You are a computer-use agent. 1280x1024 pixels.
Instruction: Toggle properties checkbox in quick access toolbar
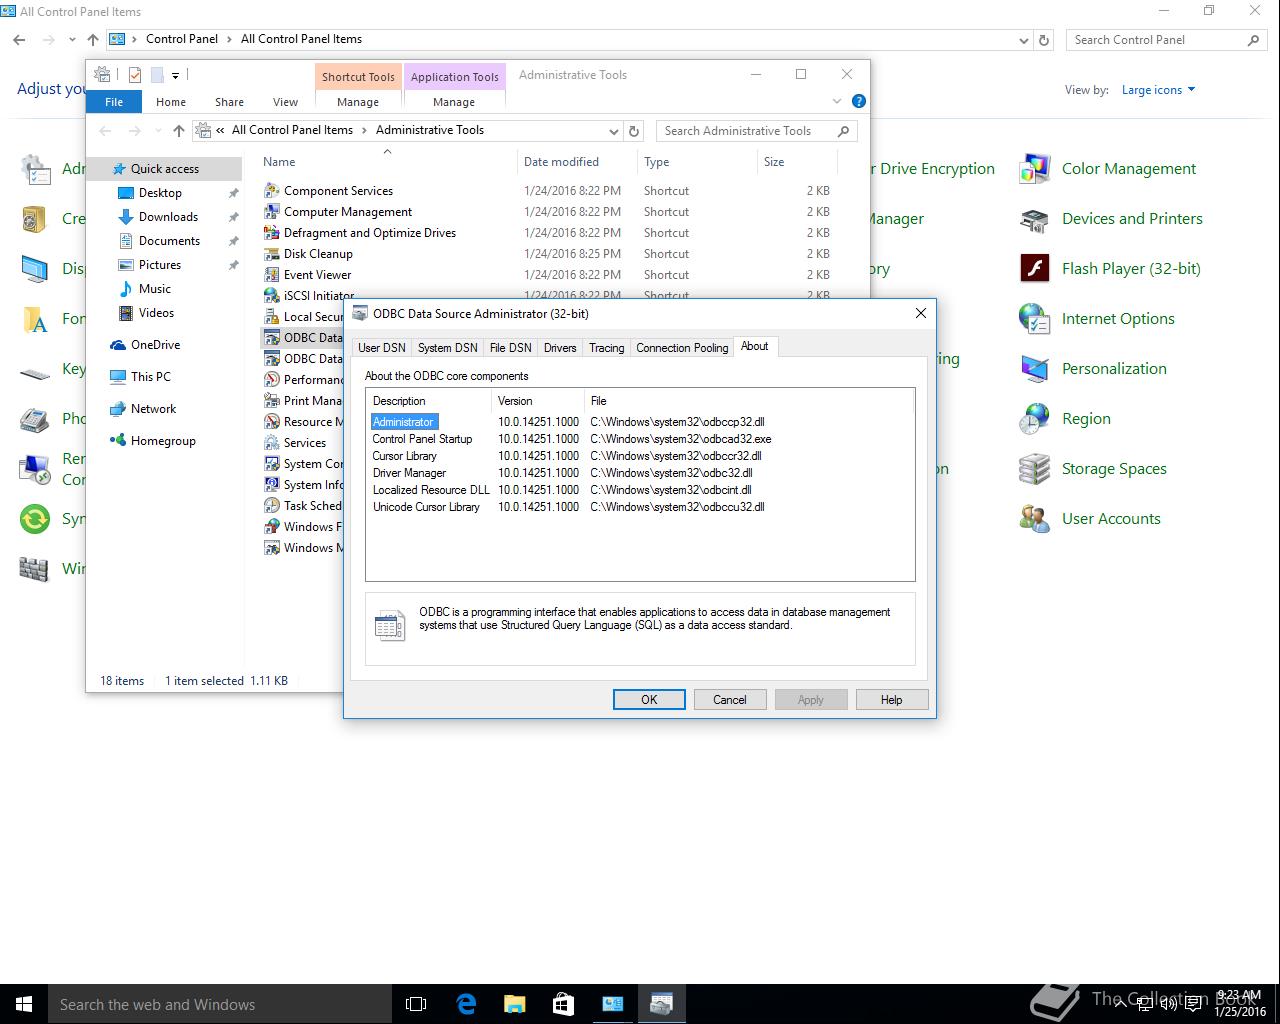tap(135, 75)
